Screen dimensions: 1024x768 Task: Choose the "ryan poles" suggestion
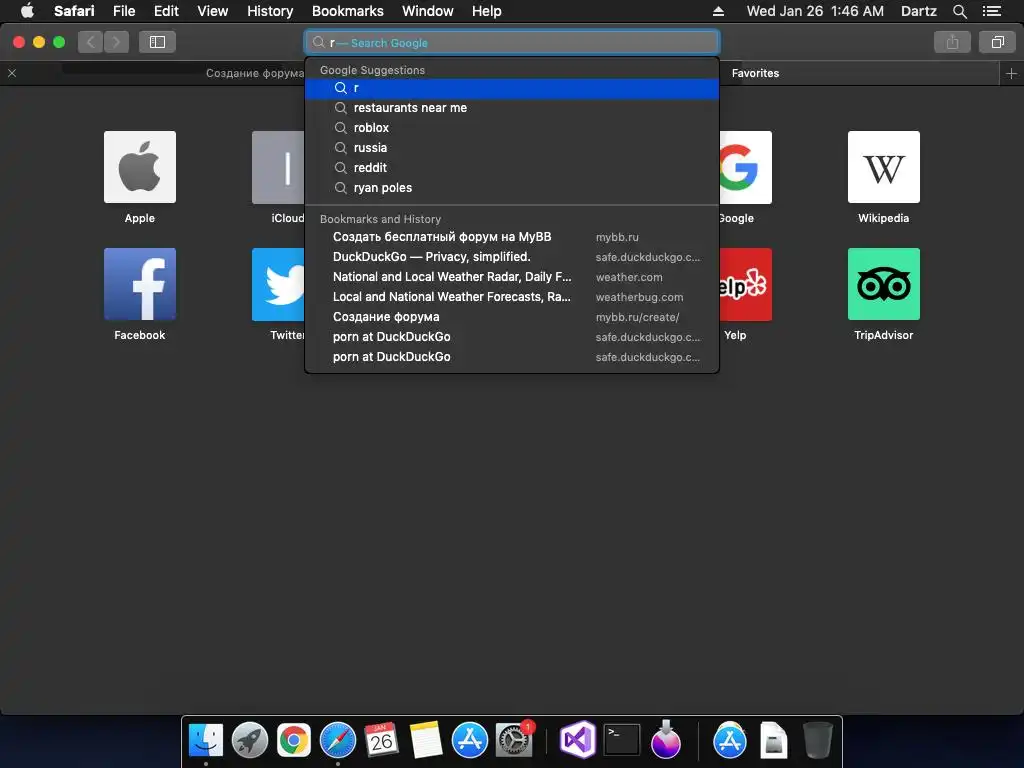click(512, 187)
